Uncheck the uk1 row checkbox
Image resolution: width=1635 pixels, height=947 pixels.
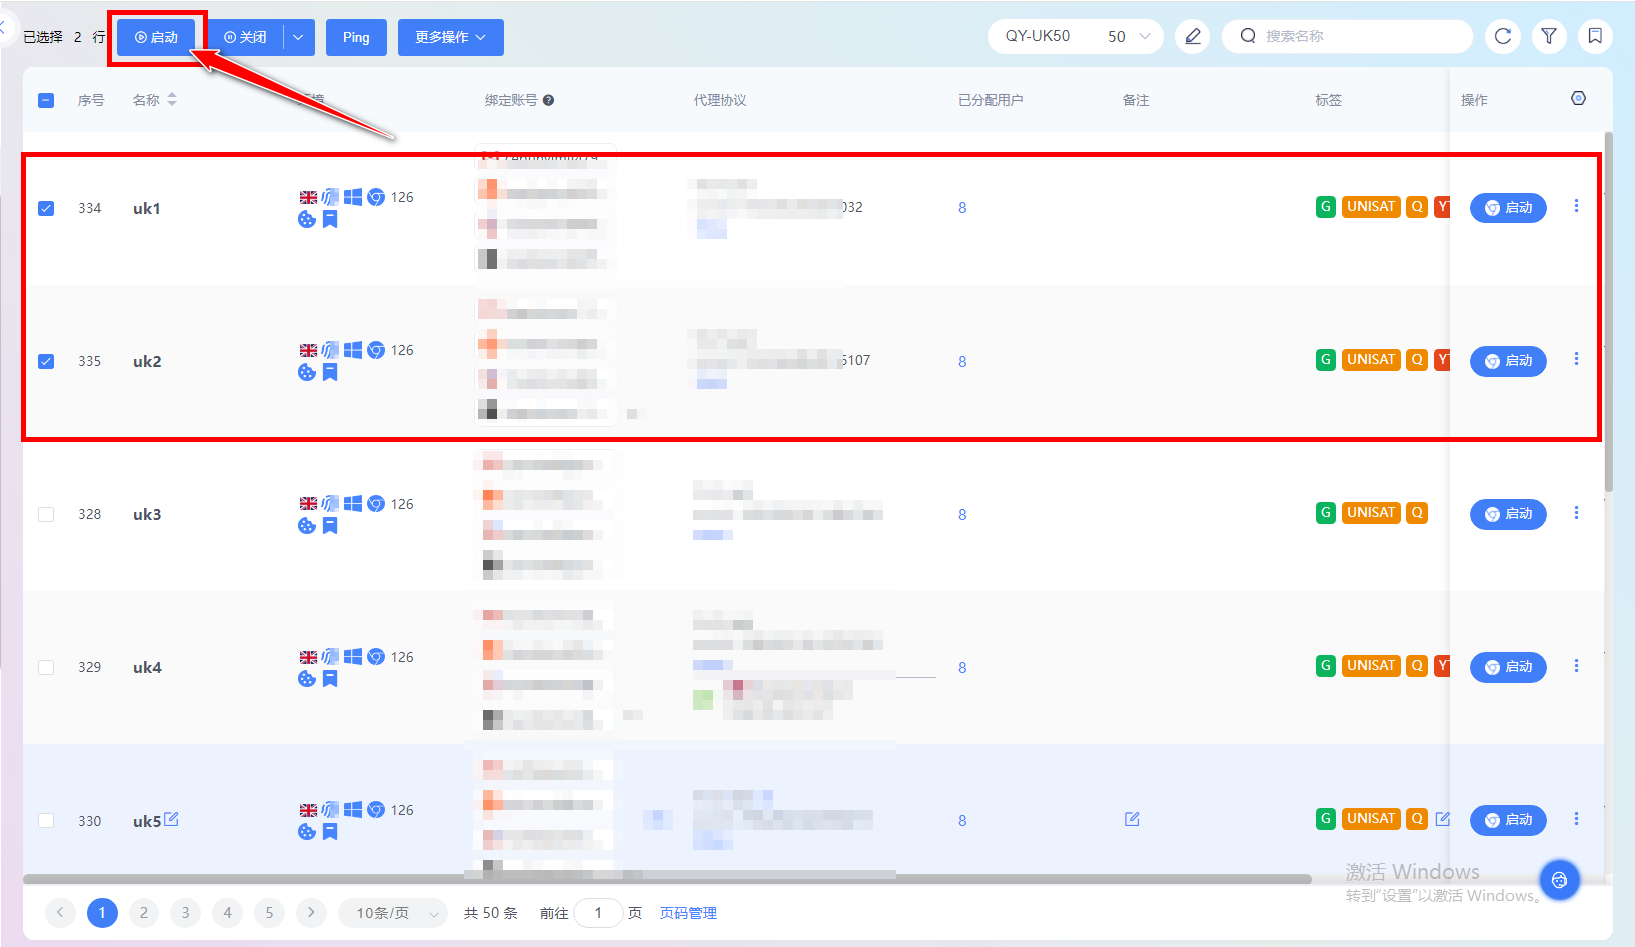point(46,208)
